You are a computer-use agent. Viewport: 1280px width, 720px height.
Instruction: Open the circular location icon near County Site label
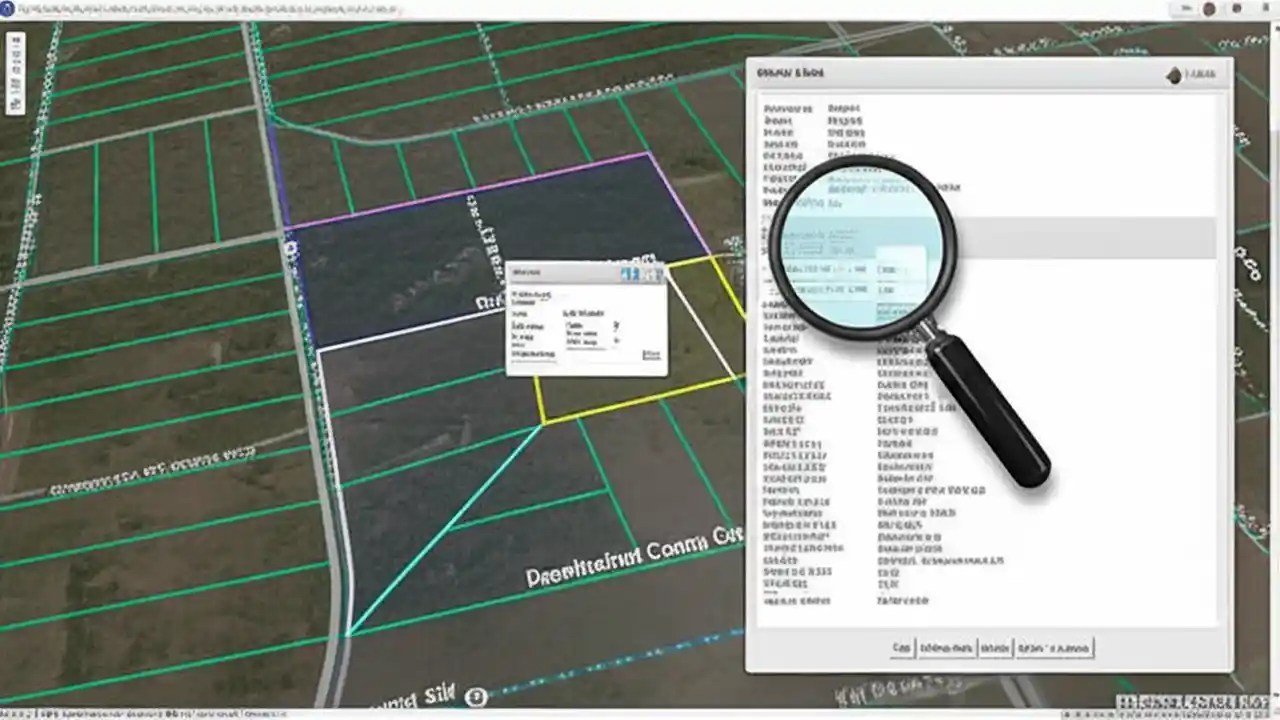click(476, 697)
